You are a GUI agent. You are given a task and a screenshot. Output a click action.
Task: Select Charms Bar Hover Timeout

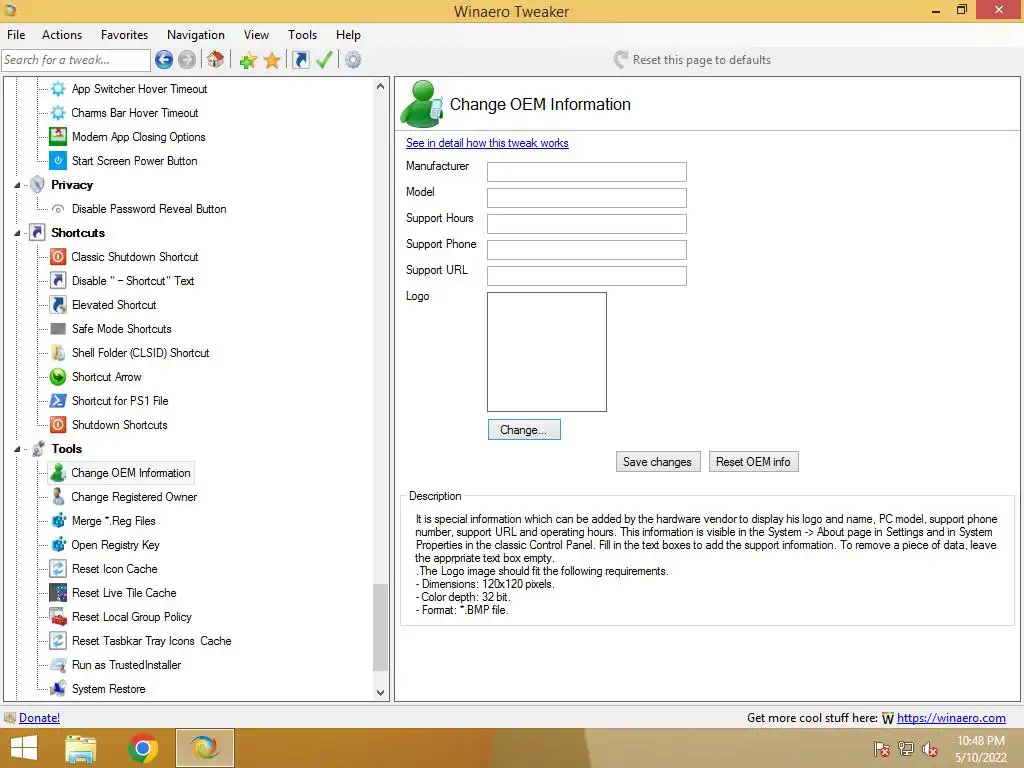pos(135,113)
